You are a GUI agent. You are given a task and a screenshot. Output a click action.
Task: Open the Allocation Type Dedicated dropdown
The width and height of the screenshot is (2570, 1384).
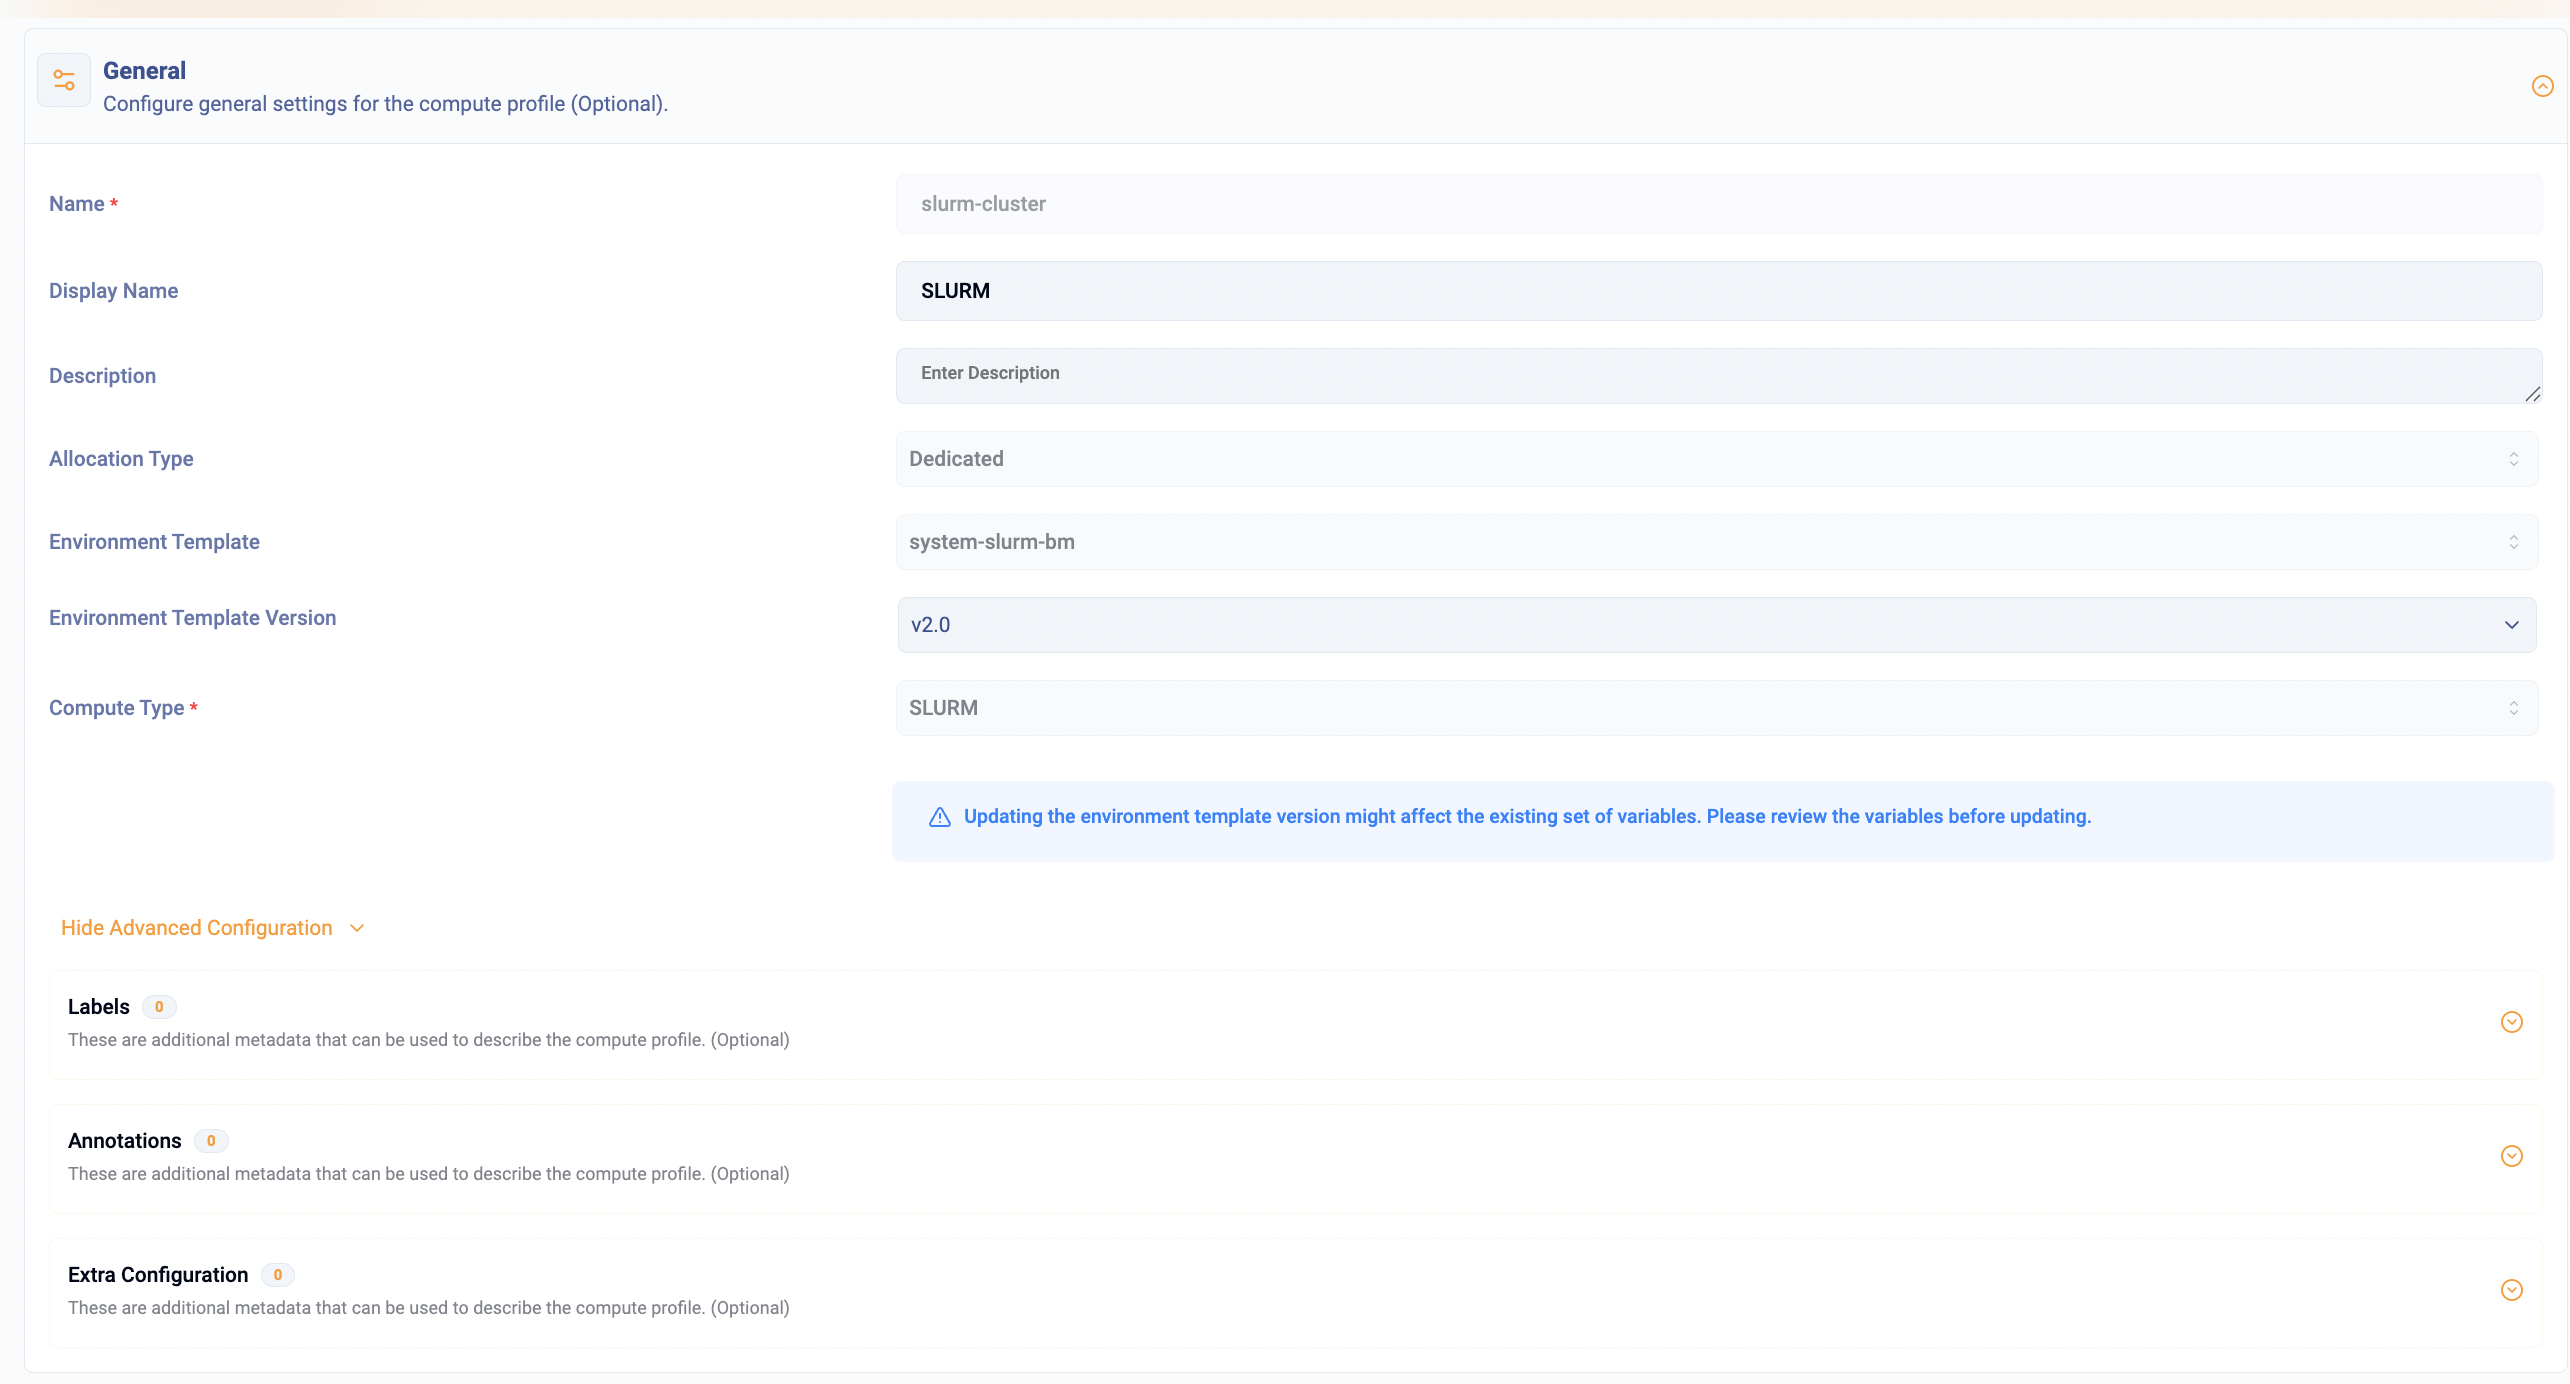[x=1716, y=459]
